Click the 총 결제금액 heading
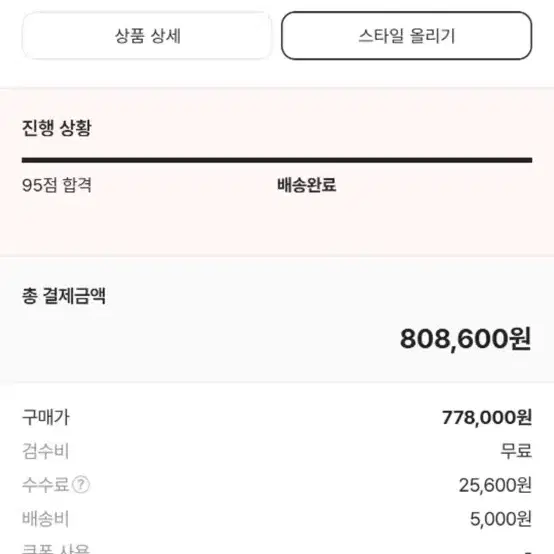This screenshot has width=554, height=554. [x=64, y=296]
